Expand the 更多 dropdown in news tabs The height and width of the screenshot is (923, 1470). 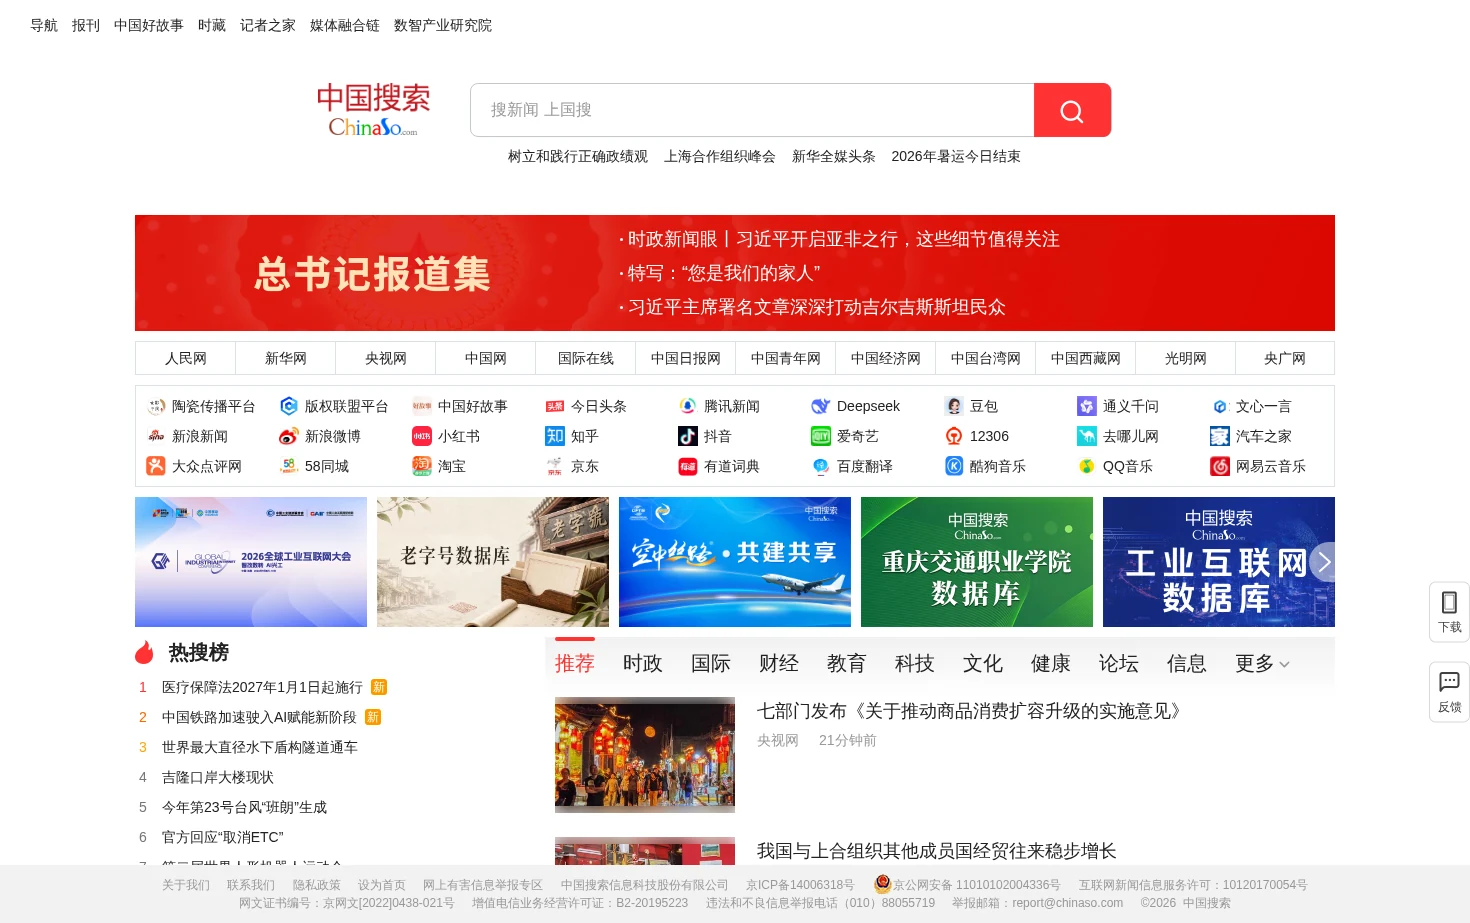tap(1262, 664)
